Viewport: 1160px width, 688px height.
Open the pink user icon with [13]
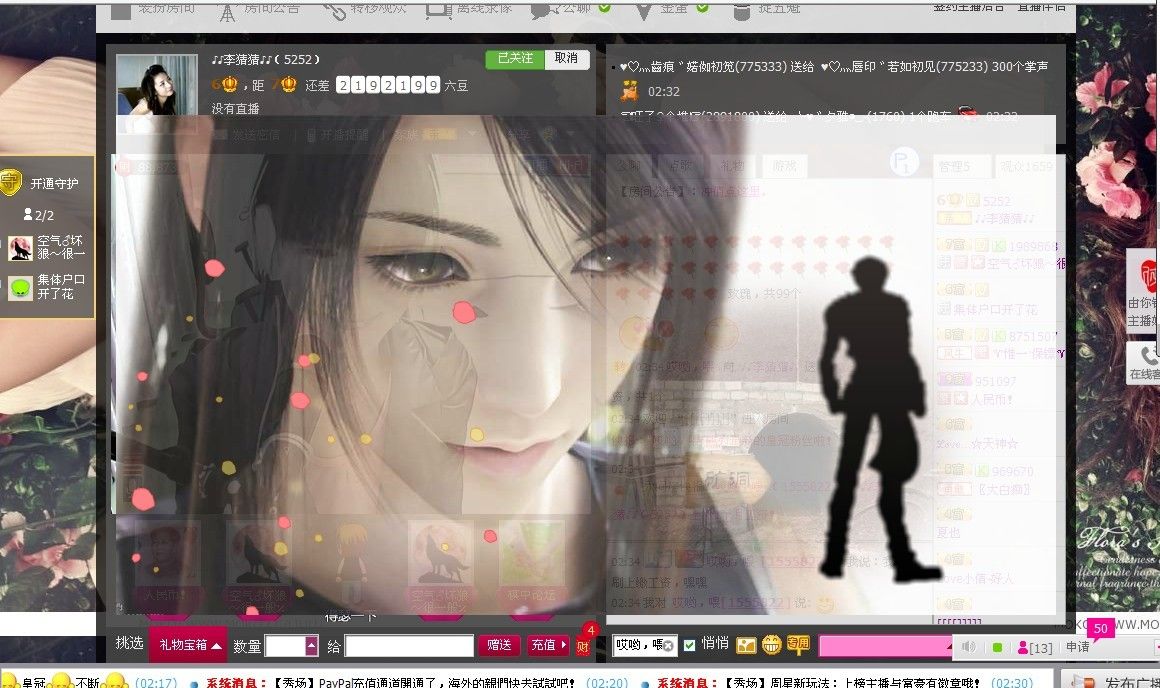point(1035,648)
